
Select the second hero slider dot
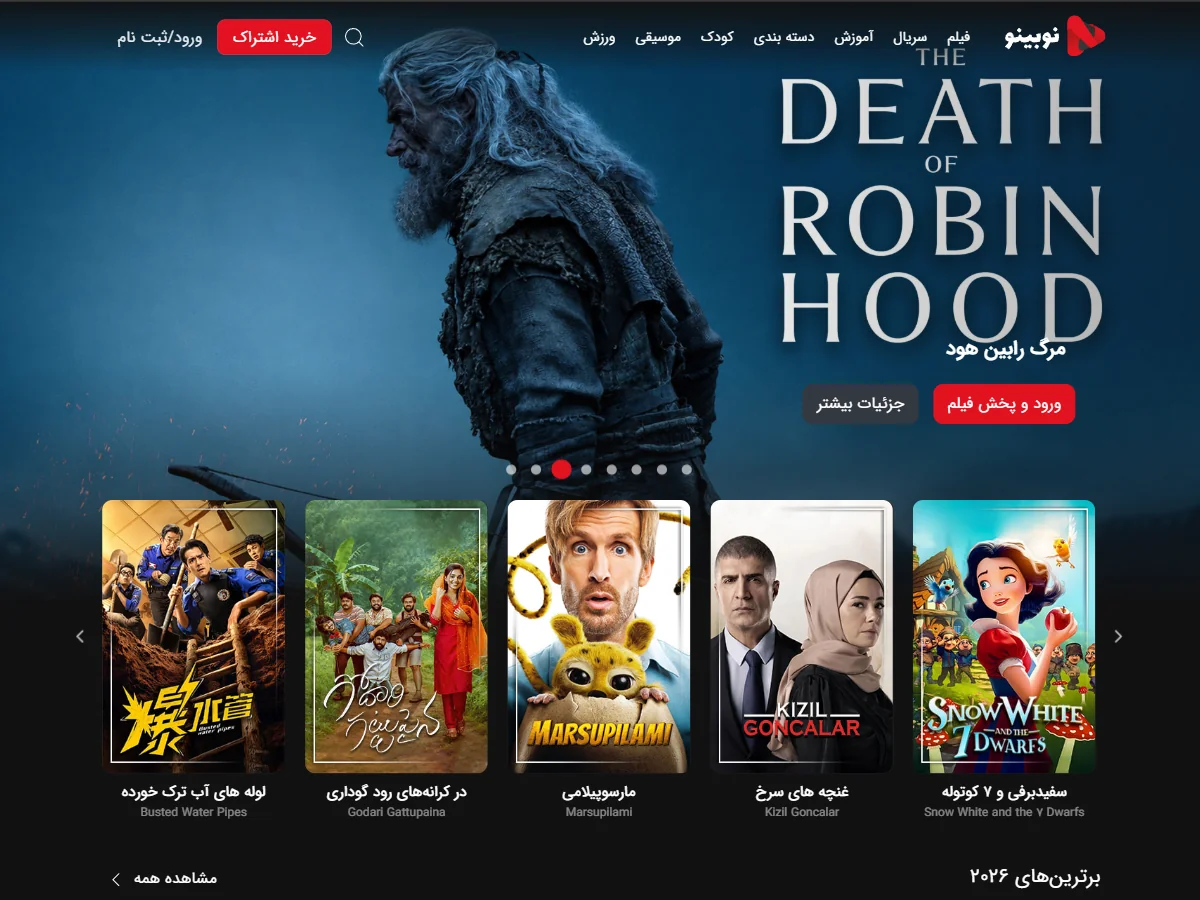[x=536, y=469]
